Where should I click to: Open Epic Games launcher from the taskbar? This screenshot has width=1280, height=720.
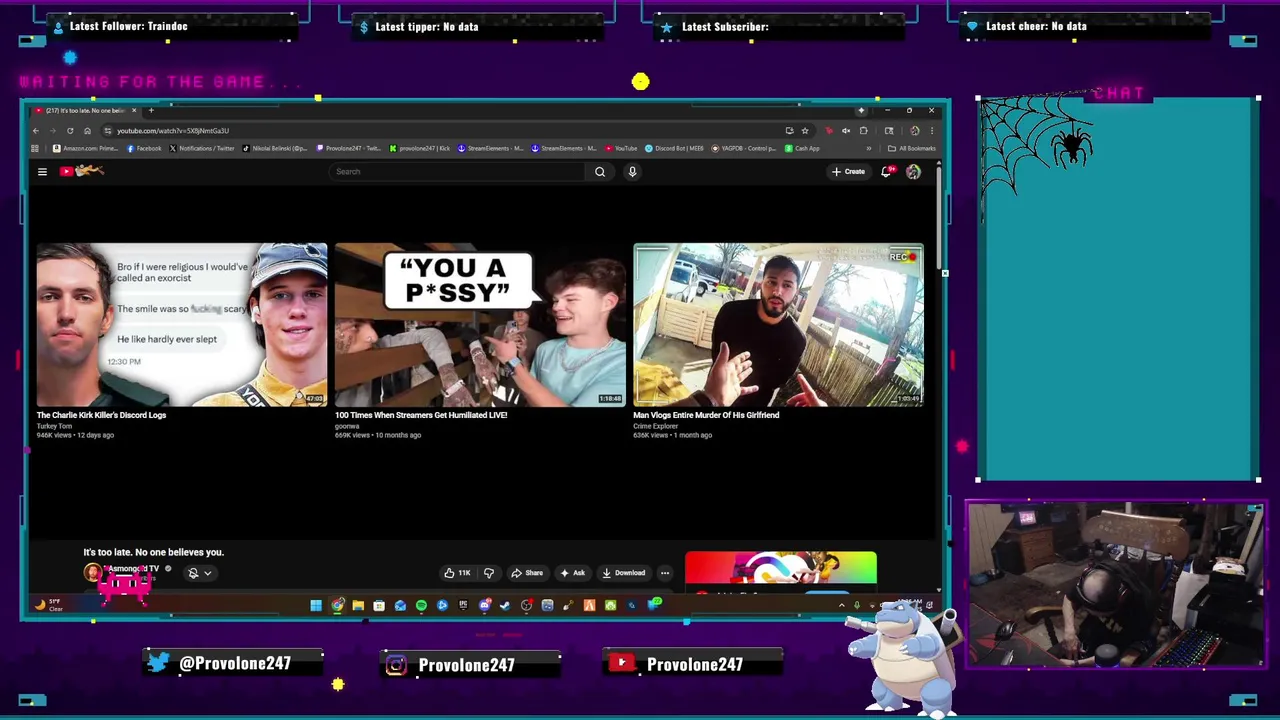coord(463,605)
